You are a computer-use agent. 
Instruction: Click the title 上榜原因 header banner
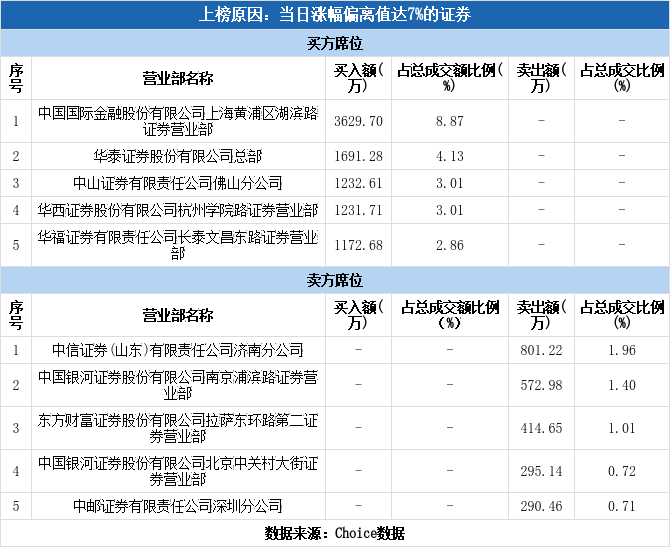(335, 15)
